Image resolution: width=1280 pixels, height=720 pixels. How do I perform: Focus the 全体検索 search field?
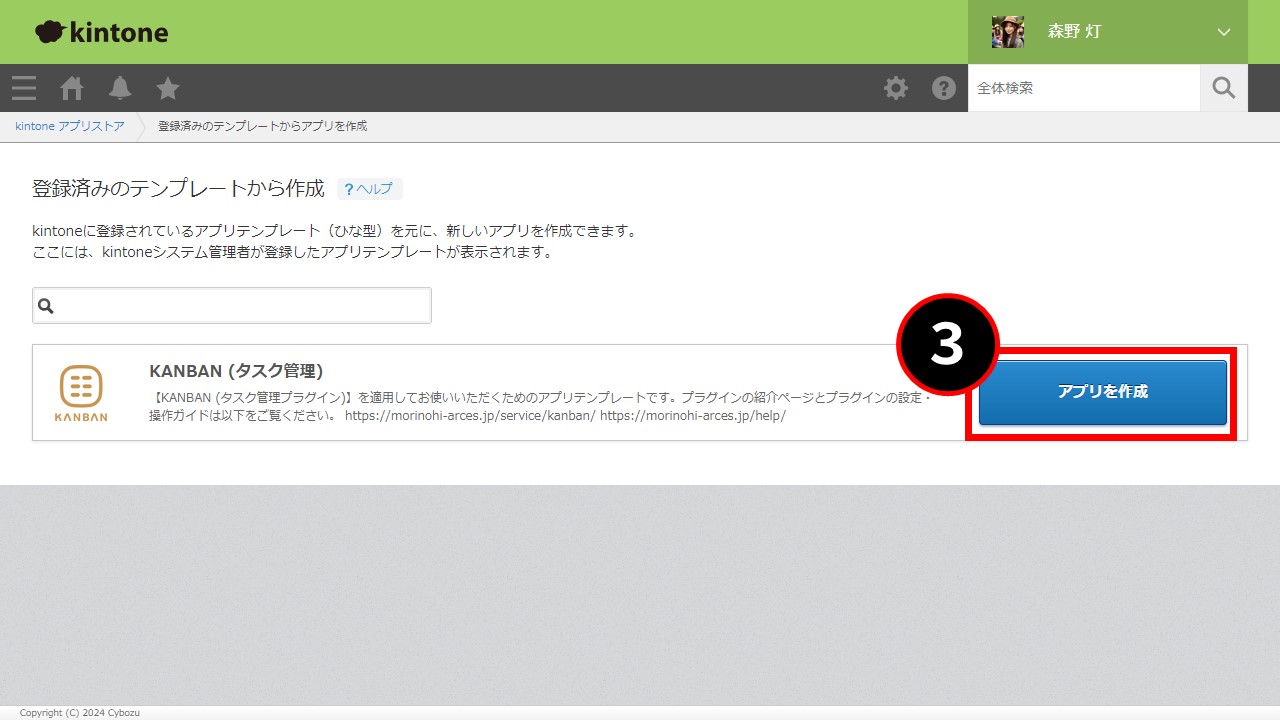click(x=1084, y=88)
